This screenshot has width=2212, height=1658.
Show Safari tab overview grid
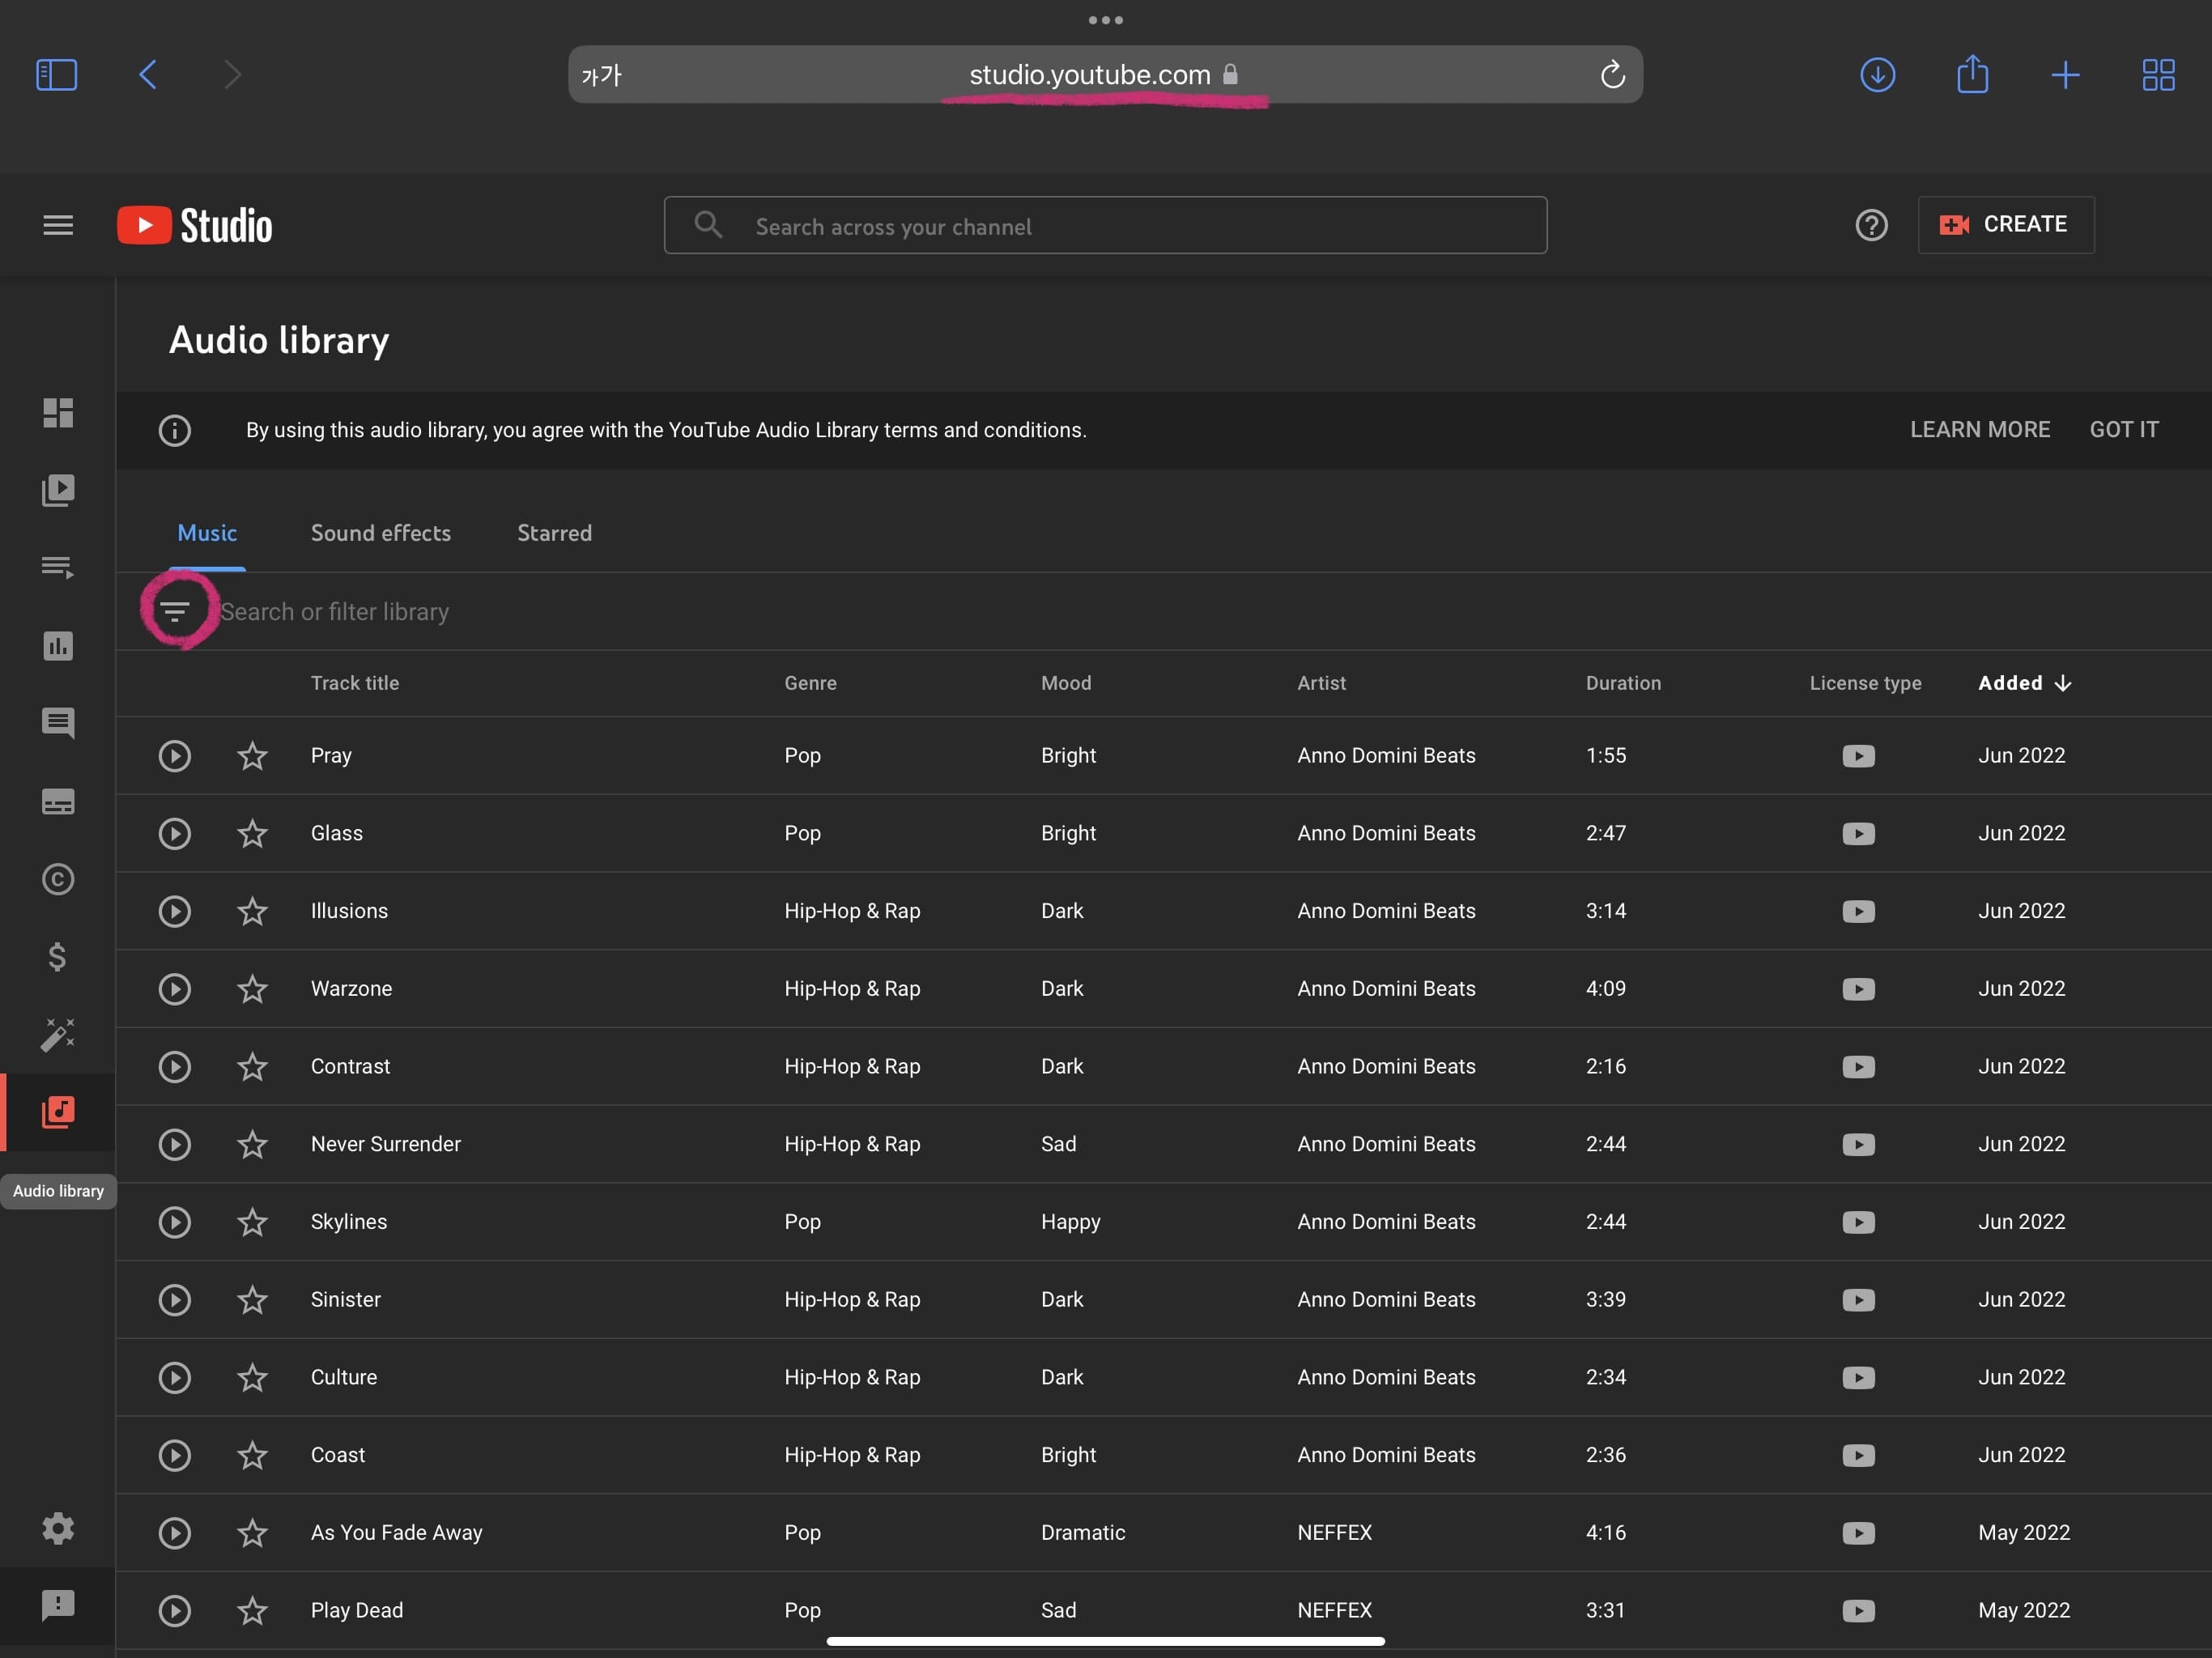pyautogui.click(x=2158, y=75)
